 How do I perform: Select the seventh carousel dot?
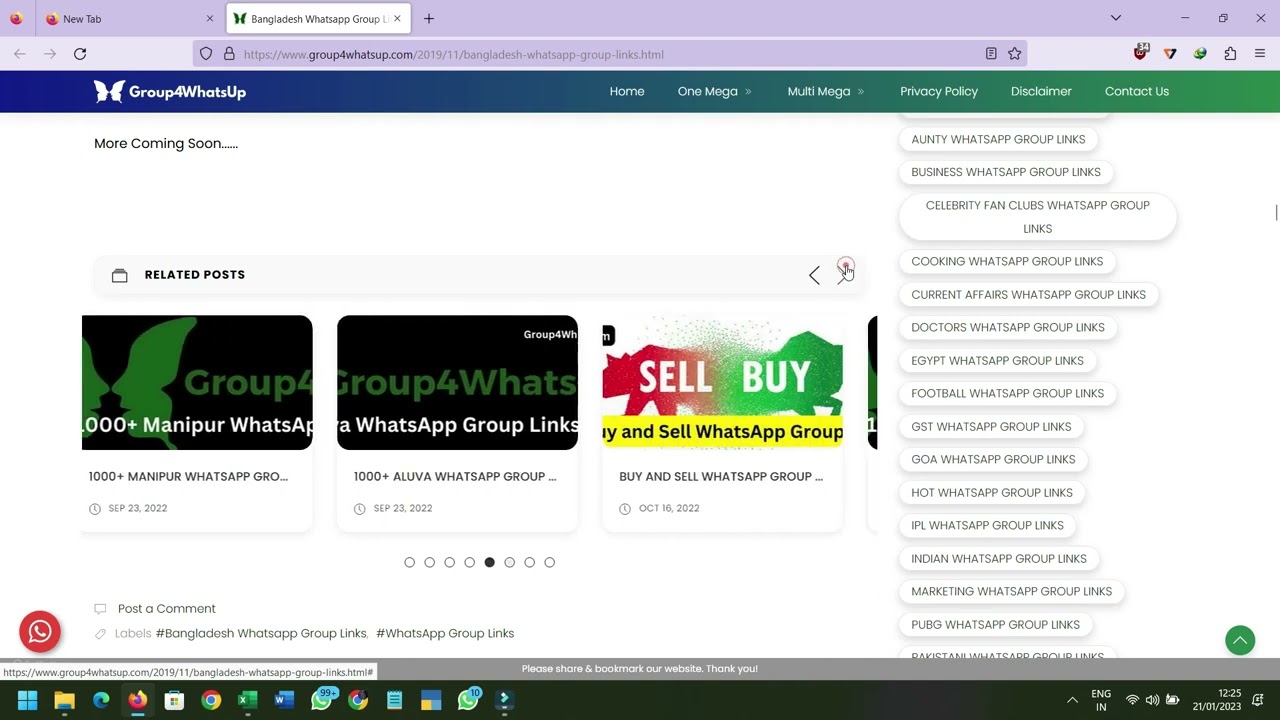click(x=529, y=562)
